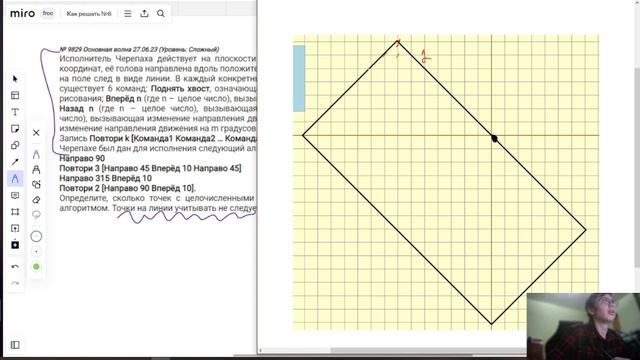Redo the last action
The image size is (640, 360).
(15, 283)
